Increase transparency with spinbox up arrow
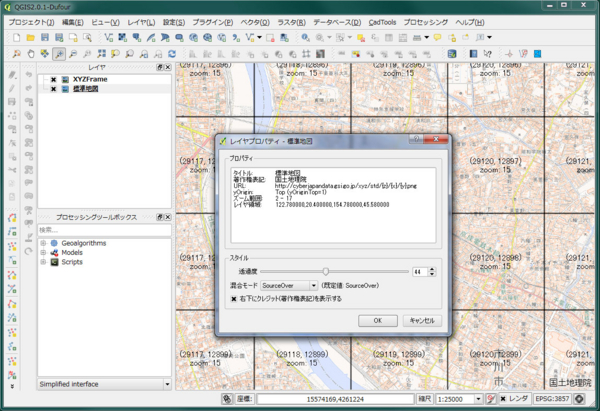Viewport: 600px width, 411px height. tap(432, 269)
